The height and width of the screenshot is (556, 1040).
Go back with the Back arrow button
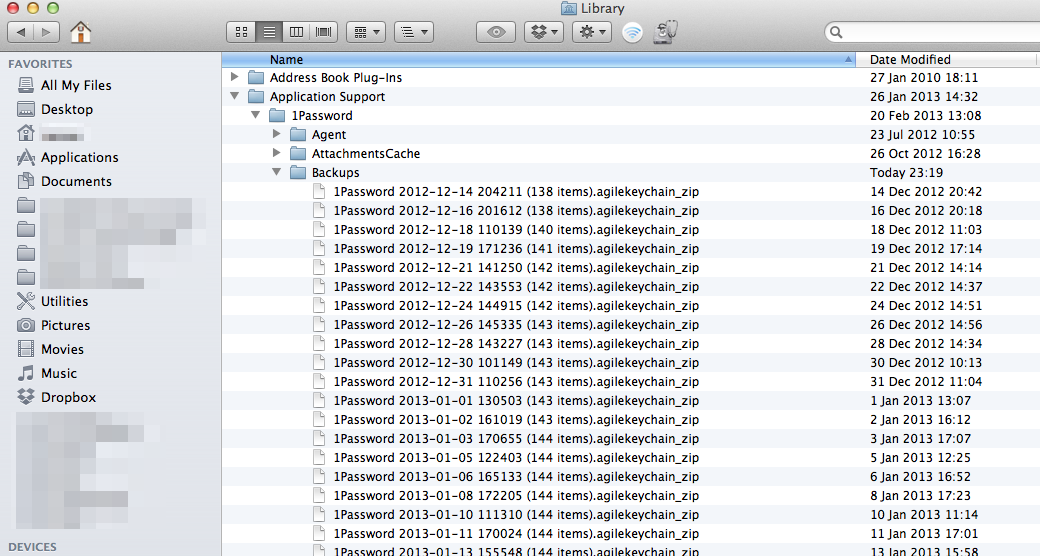coord(21,32)
